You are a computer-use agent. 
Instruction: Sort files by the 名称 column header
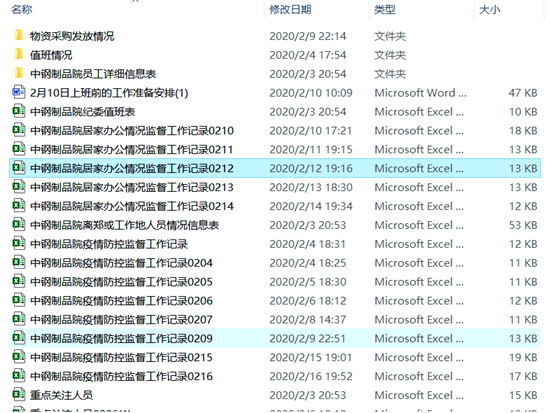pos(22,9)
